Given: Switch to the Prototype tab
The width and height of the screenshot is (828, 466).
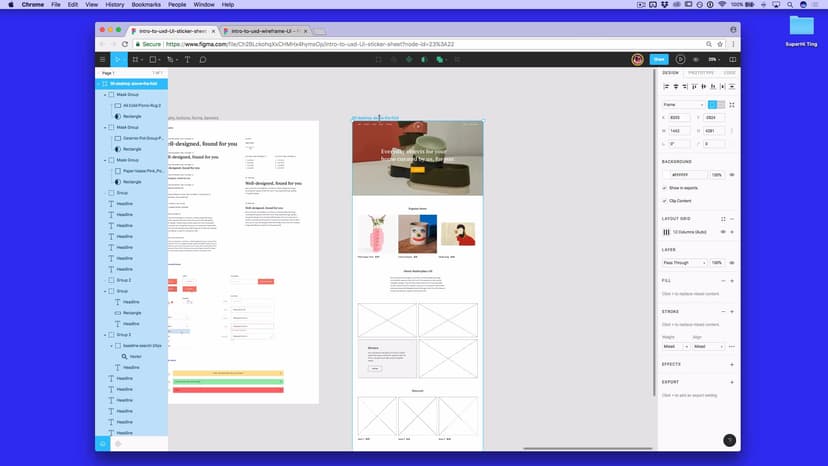Looking at the screenshot, I should tap(701, 73).
